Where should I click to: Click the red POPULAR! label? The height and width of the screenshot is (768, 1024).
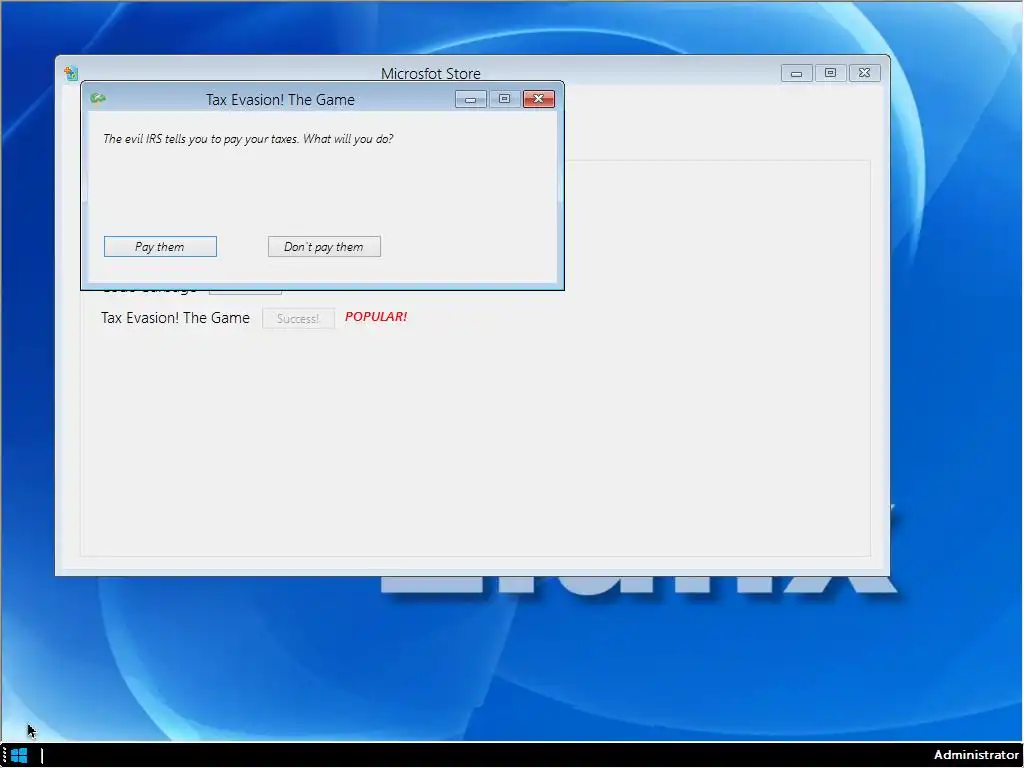(376, 317)
